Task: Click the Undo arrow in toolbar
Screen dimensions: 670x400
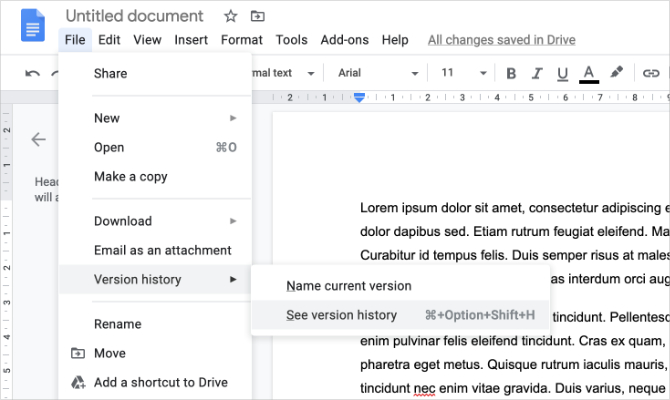Action: coord(33,73)
